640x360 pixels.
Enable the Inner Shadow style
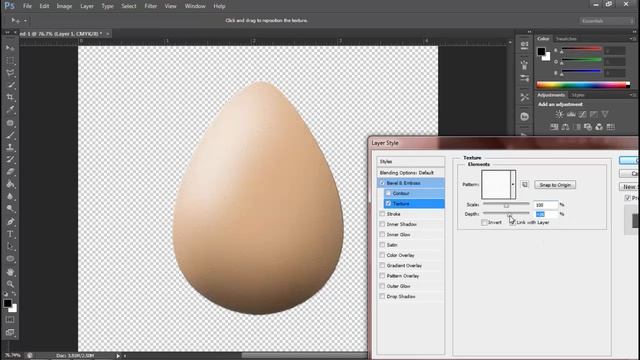pyautogui.click(x=382, y=224)
